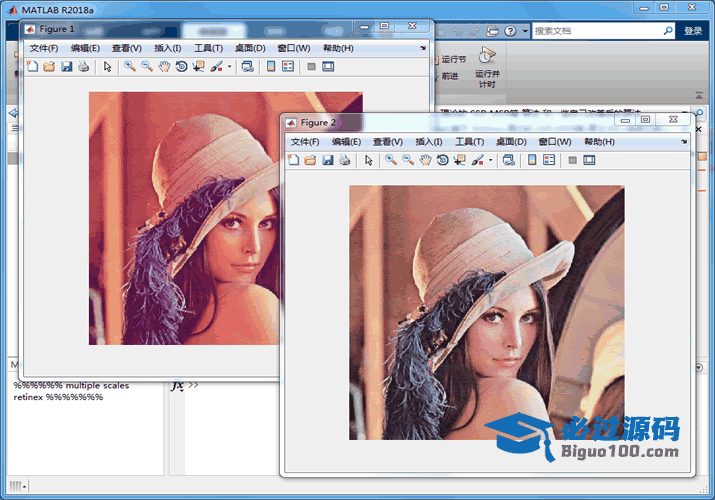
Task: Open 文件(F) menu in Figure 2
Action: click(305, 142)
